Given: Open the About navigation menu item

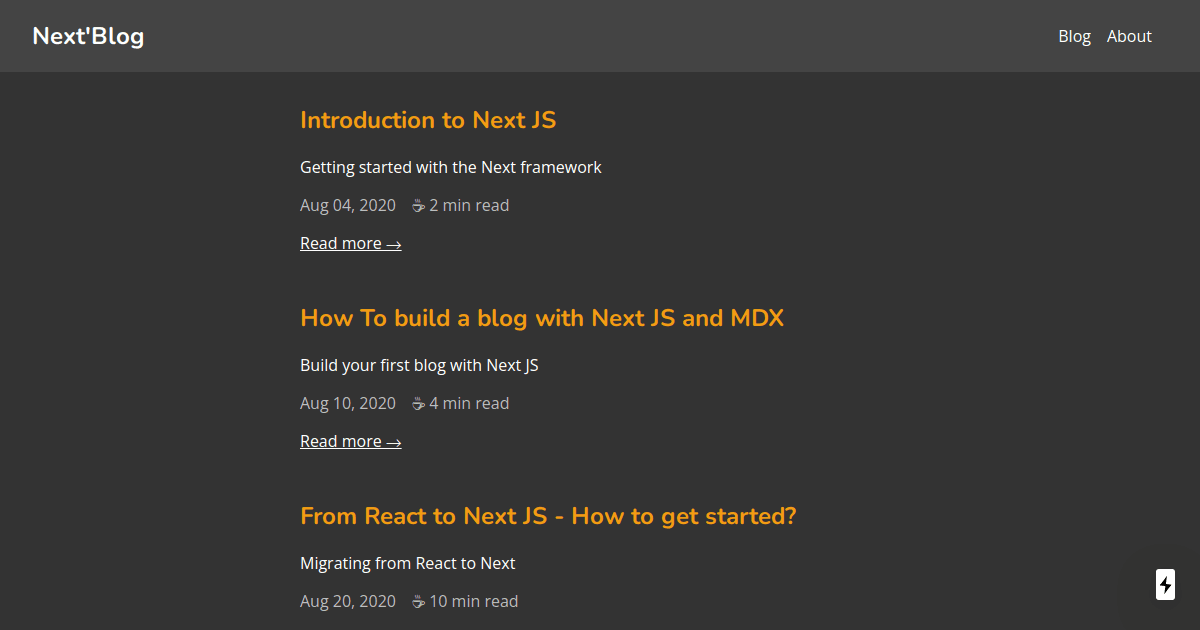Looking at the screenshot, I should click(x=1129, y=36).
